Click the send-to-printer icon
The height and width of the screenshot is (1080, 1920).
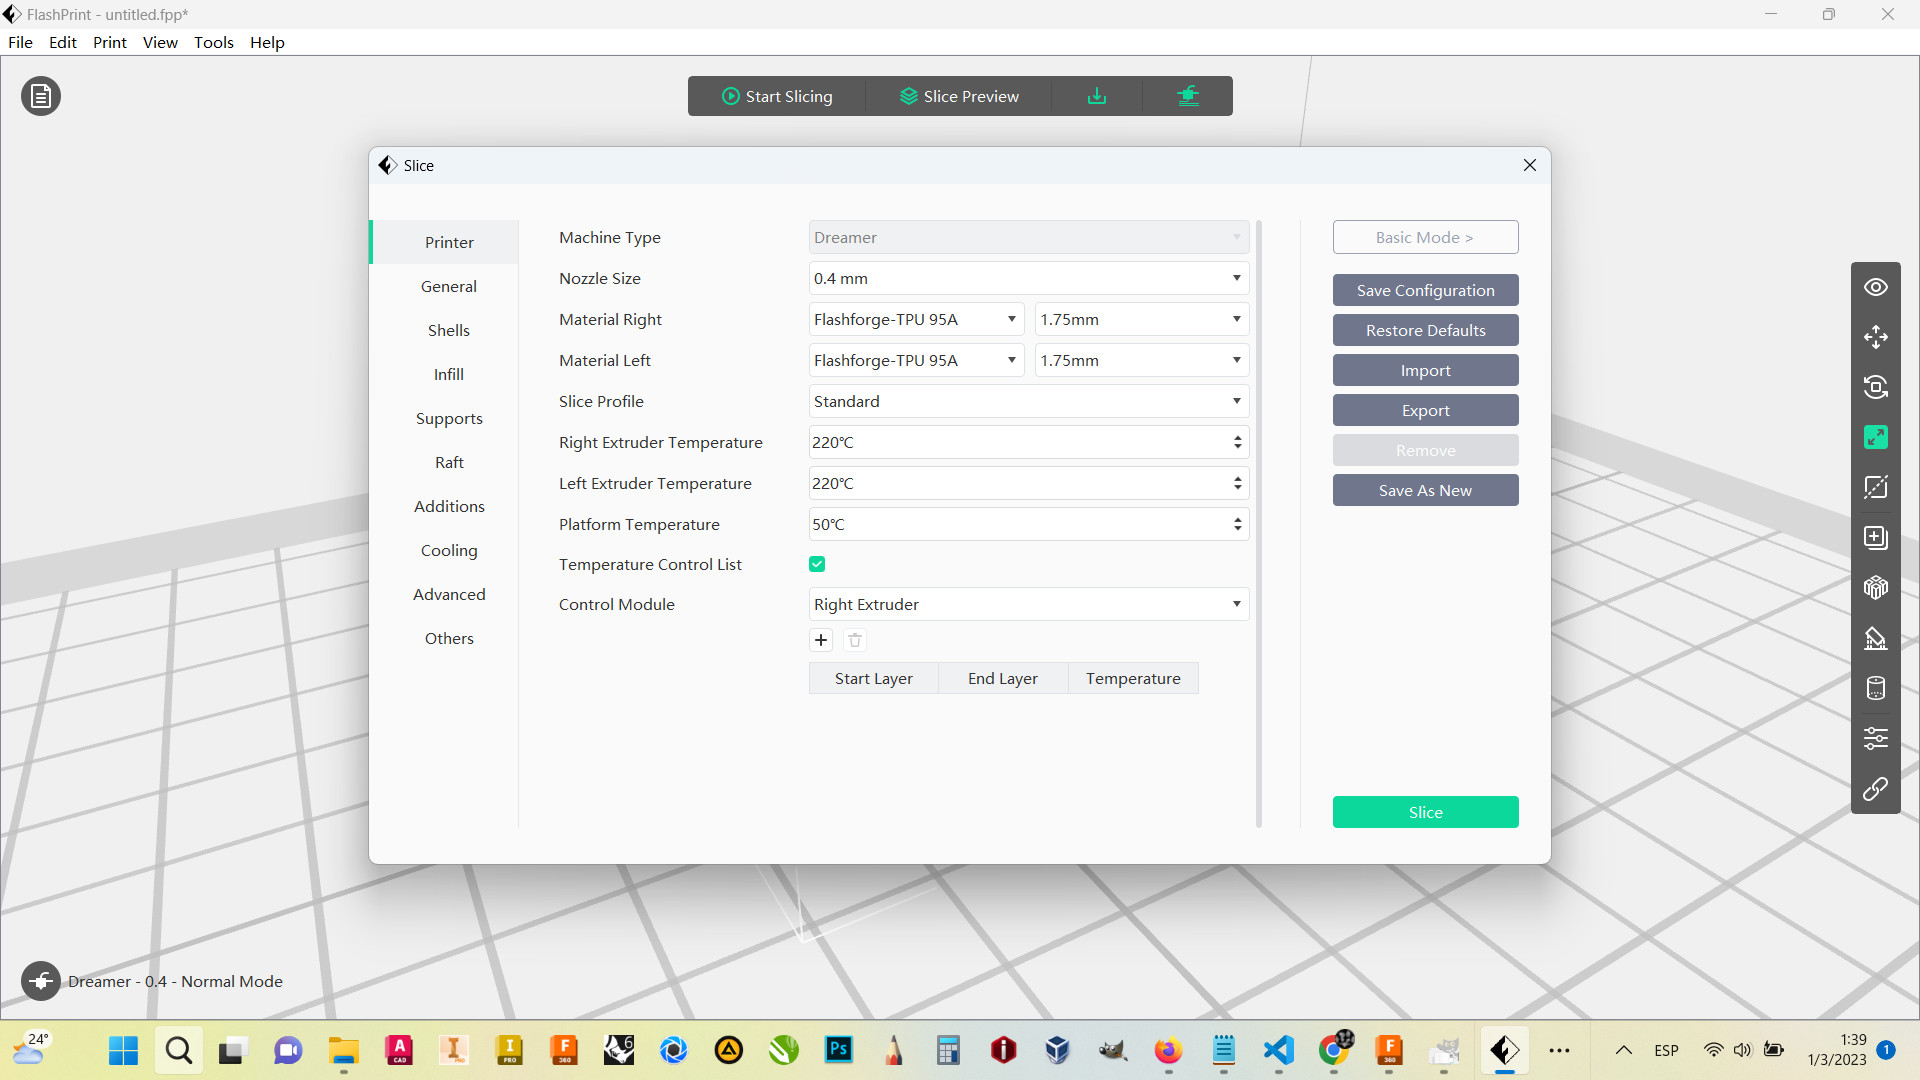tap(1188, 96)
